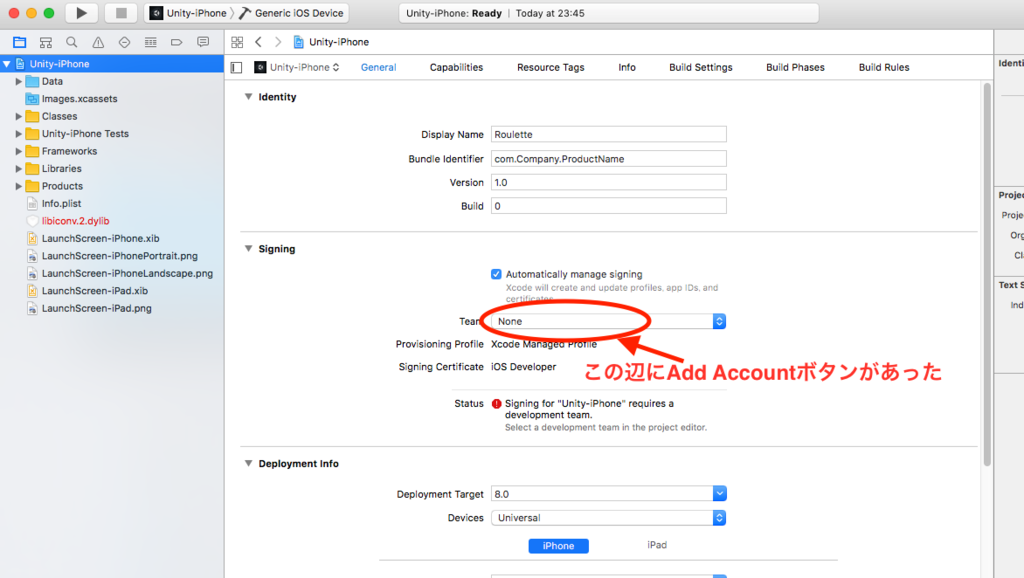Open the Issue navigator warning icon
The image size is (1024, 578).
click(98, 42)
